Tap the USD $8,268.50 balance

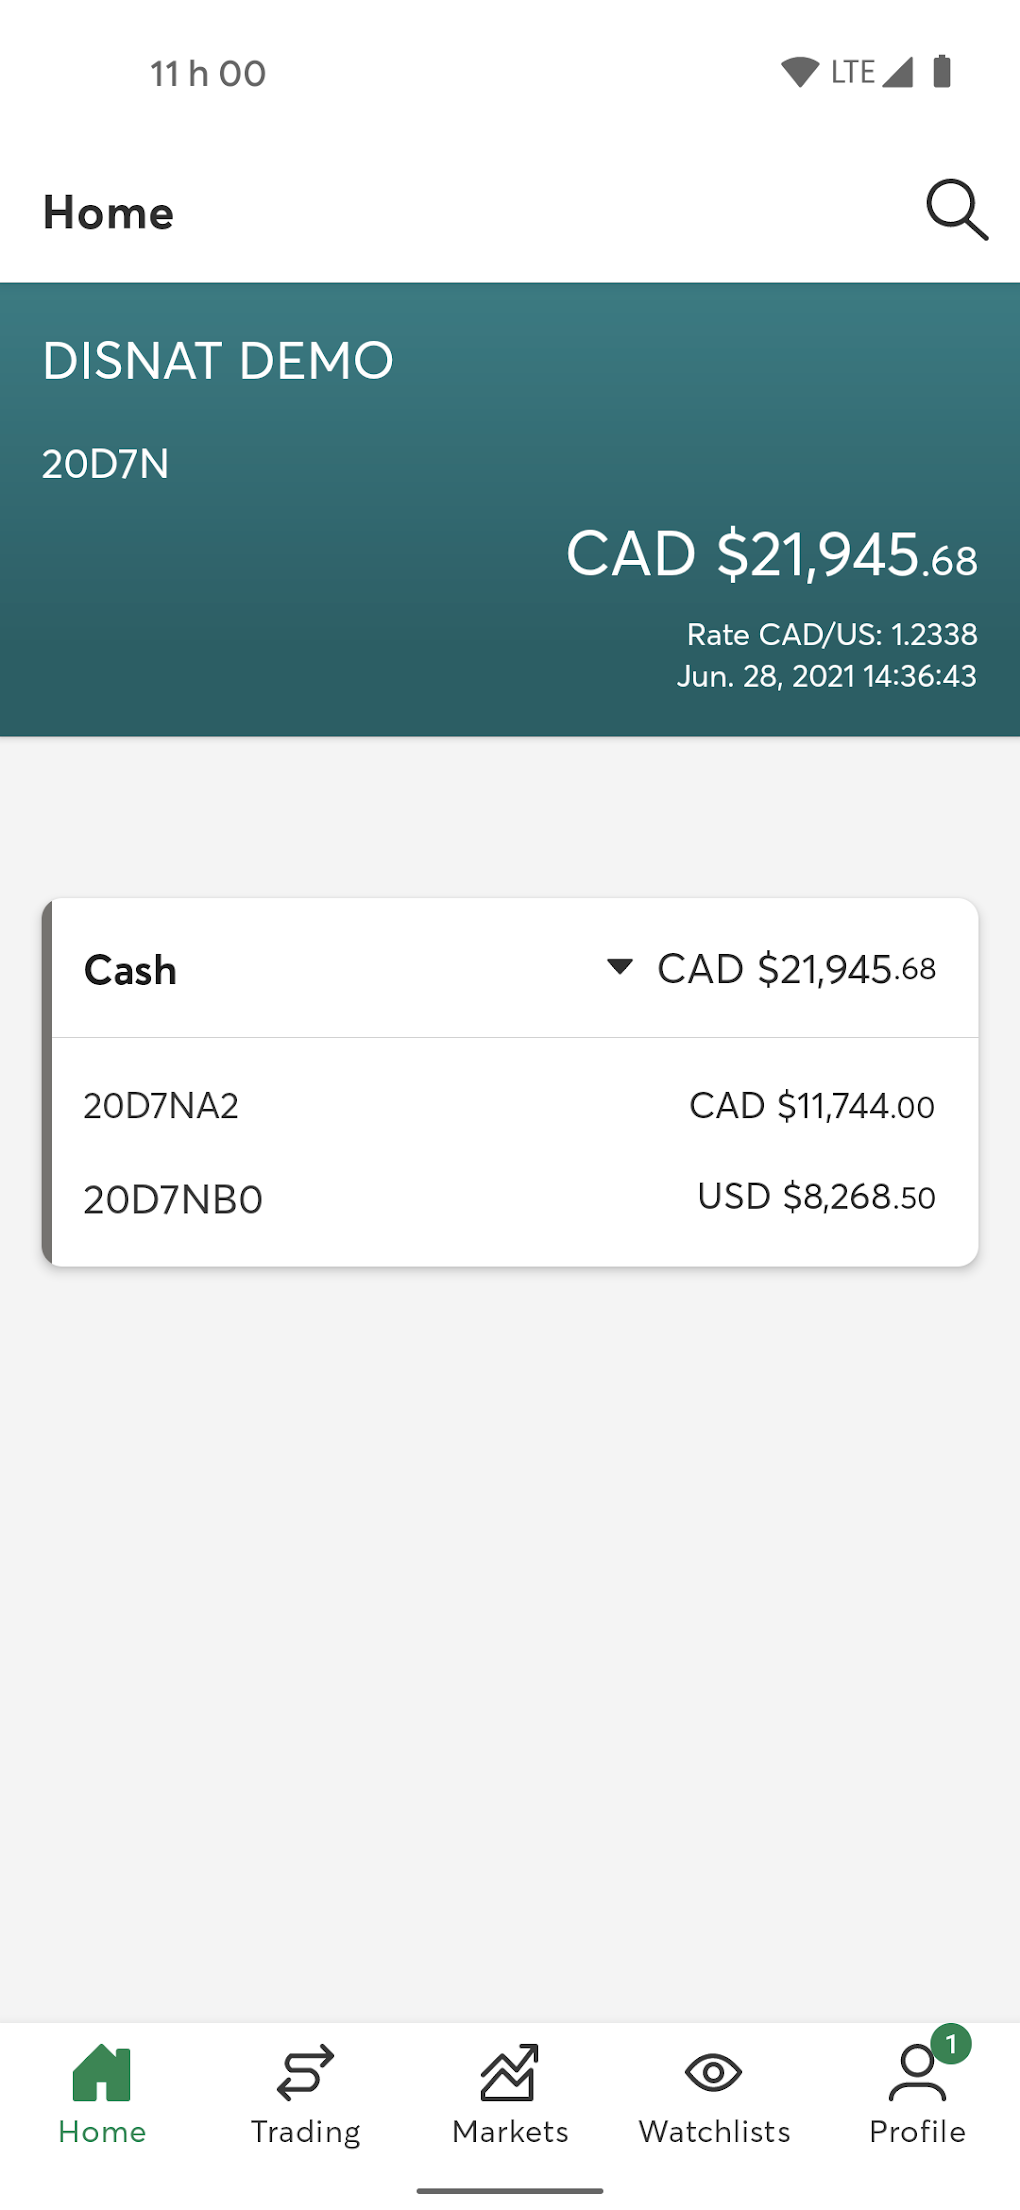click(x=816, y=1197)
